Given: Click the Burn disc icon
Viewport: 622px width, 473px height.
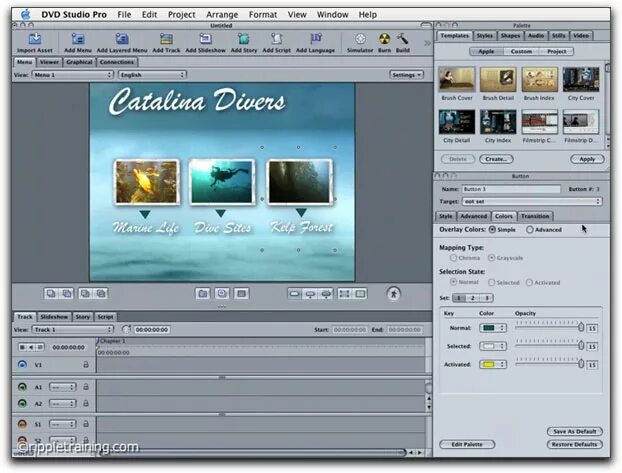Looking at the screenshot, I should (x=384, y=39).
